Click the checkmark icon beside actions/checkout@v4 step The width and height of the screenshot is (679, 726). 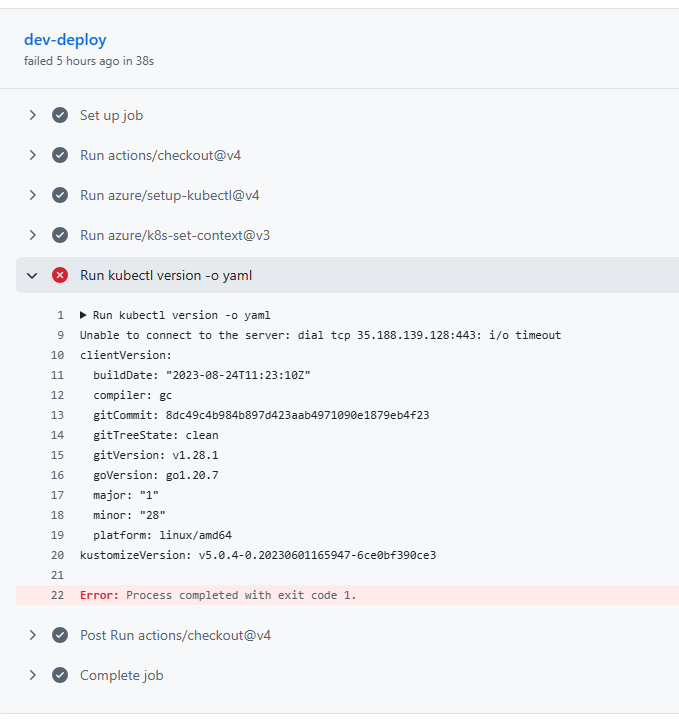pyautogui.click(x=60, y=155)
